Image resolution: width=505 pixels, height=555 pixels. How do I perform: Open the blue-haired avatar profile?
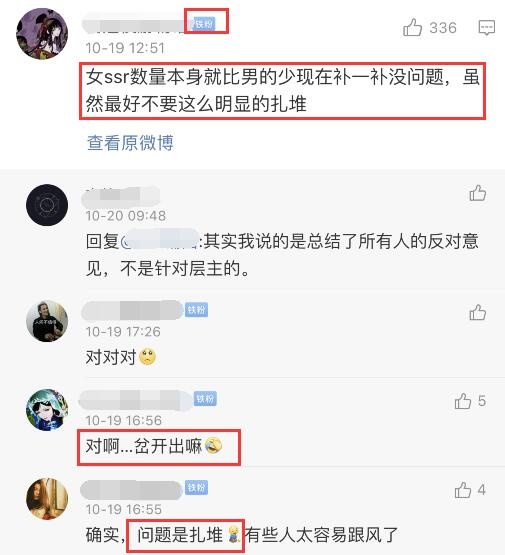click(x=47, y=410)
